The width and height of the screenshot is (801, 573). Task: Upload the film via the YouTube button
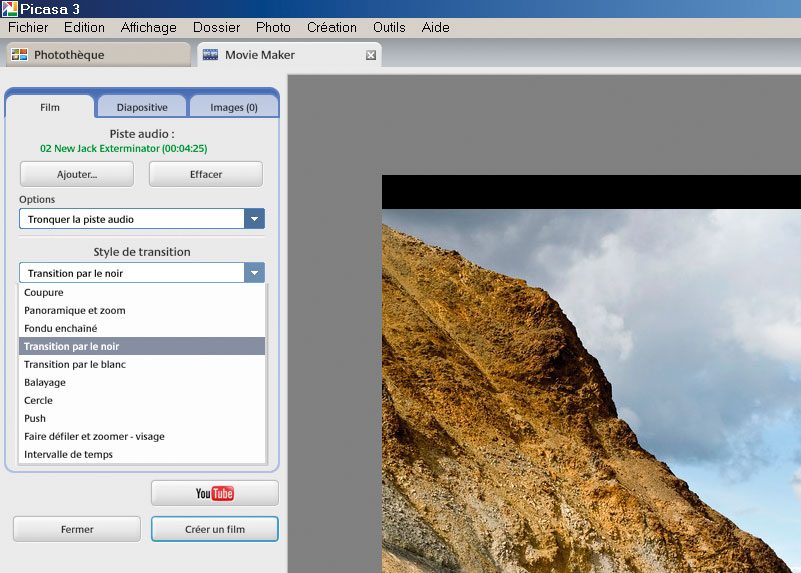point(215,493)
